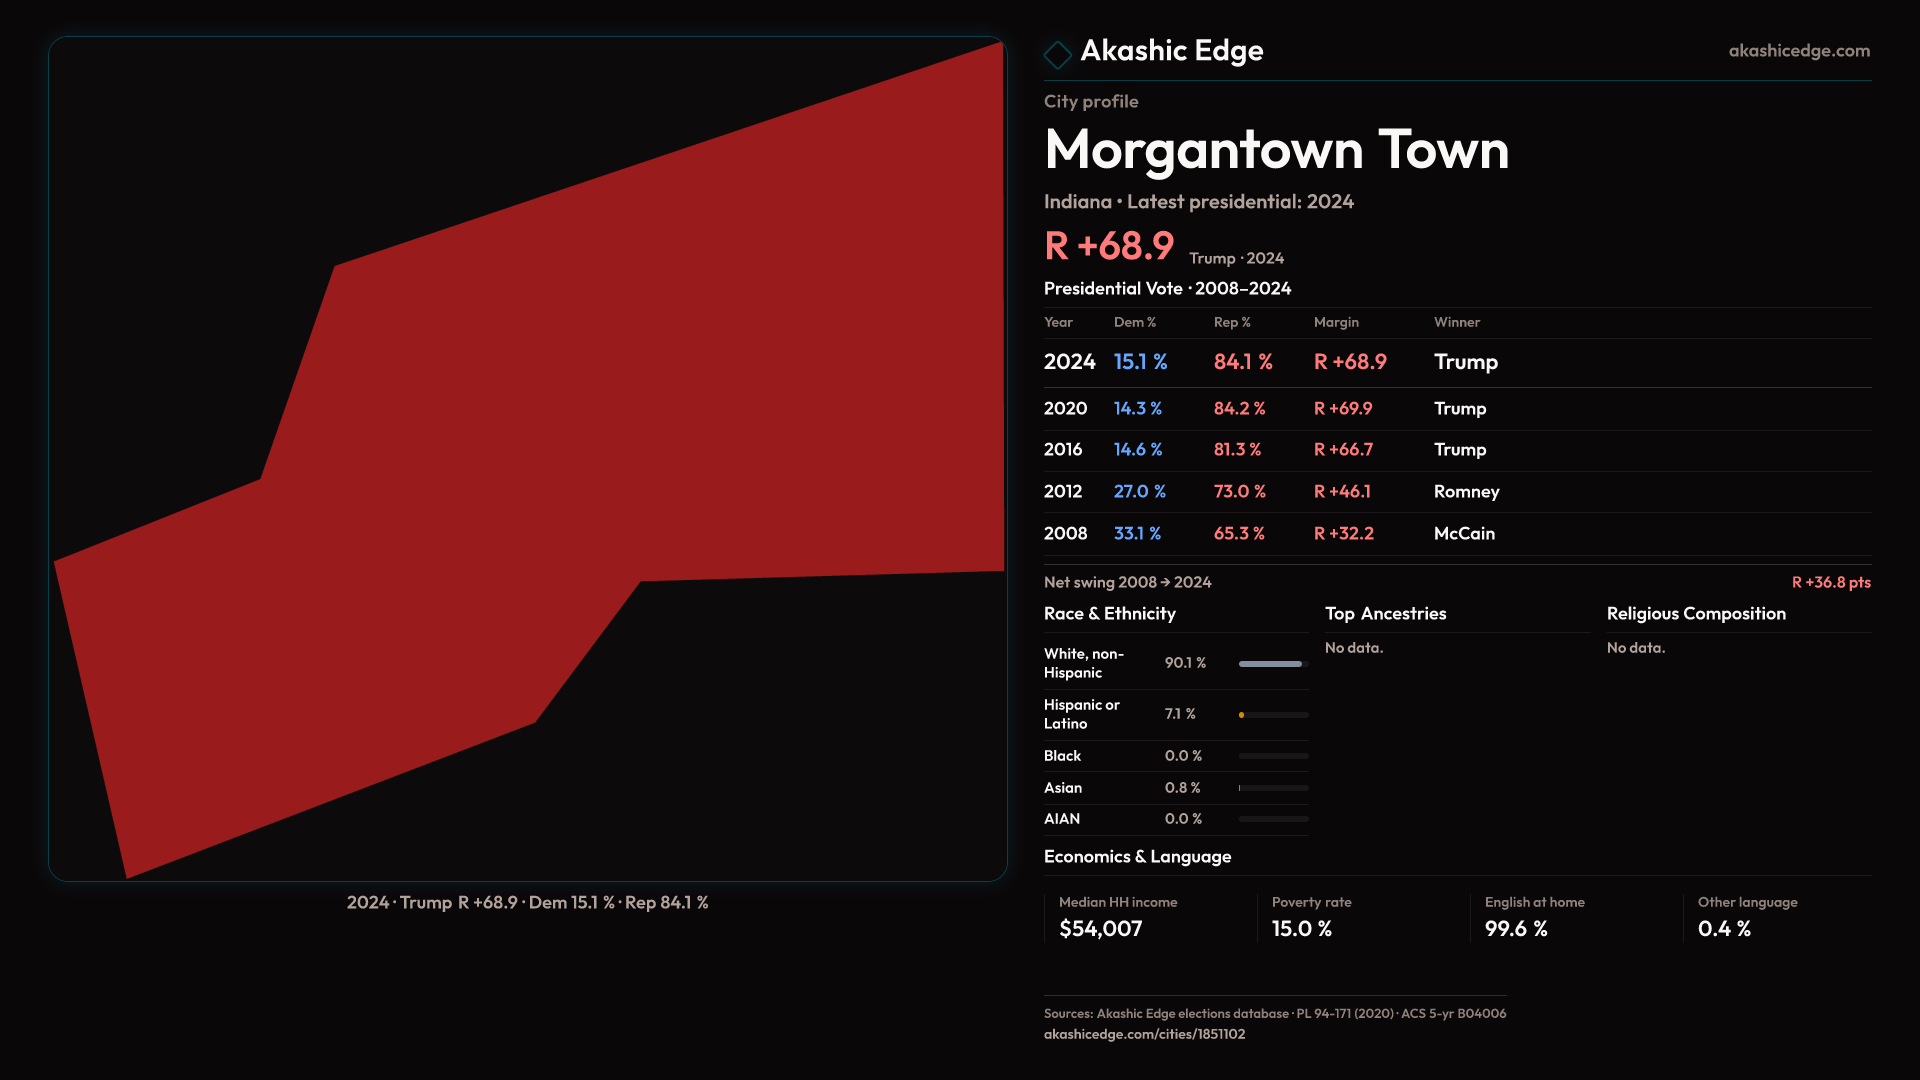Viewport: 1920px width, 1080px height.
Task: Click the Margin column header
Action: tap(1336, 322)
